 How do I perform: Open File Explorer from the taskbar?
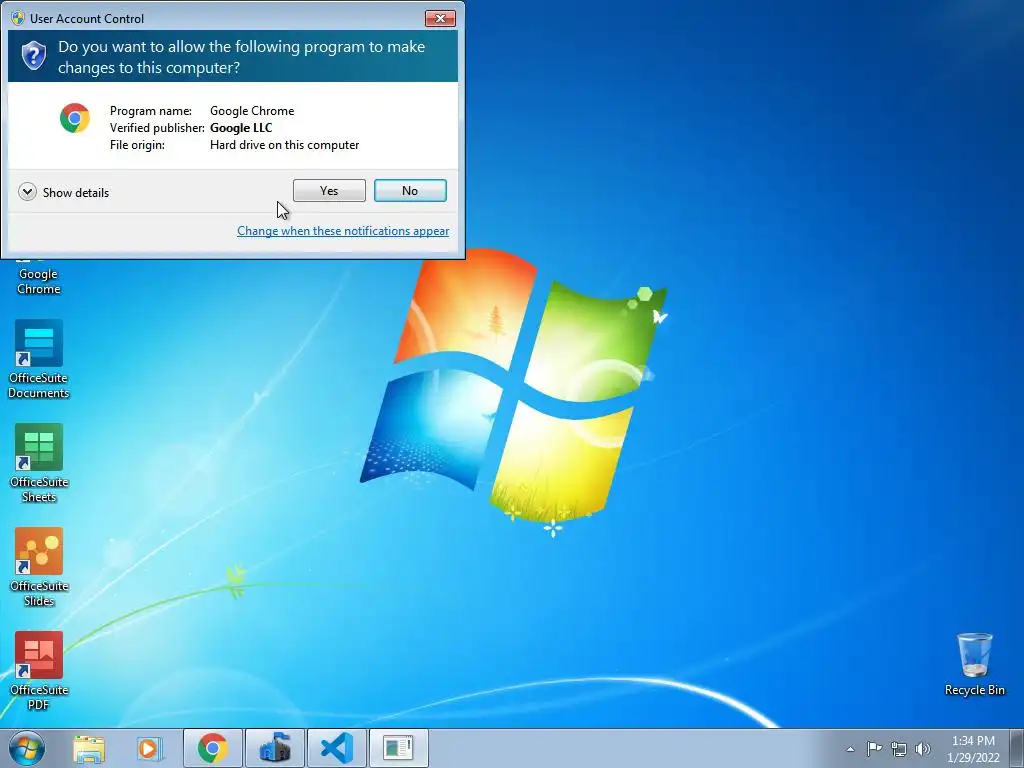pyautogui.click(x=89, y=748)
